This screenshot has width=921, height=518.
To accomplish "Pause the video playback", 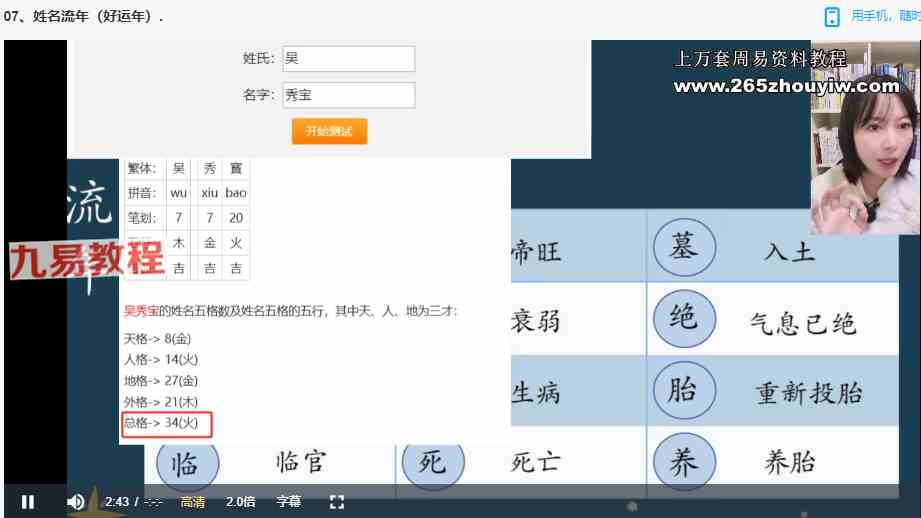I will 28,501.
